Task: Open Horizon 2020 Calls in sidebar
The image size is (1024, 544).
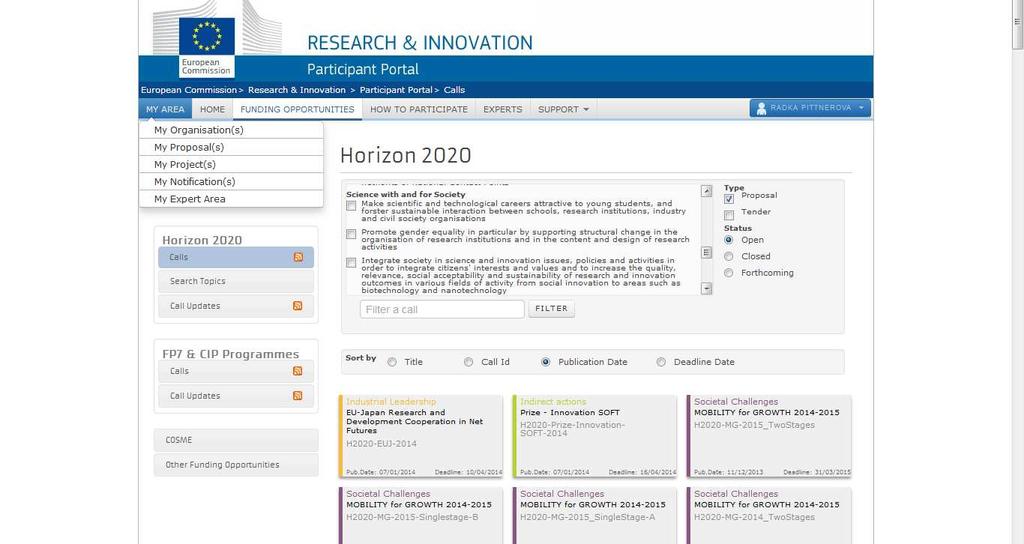Action: [236, 257]
